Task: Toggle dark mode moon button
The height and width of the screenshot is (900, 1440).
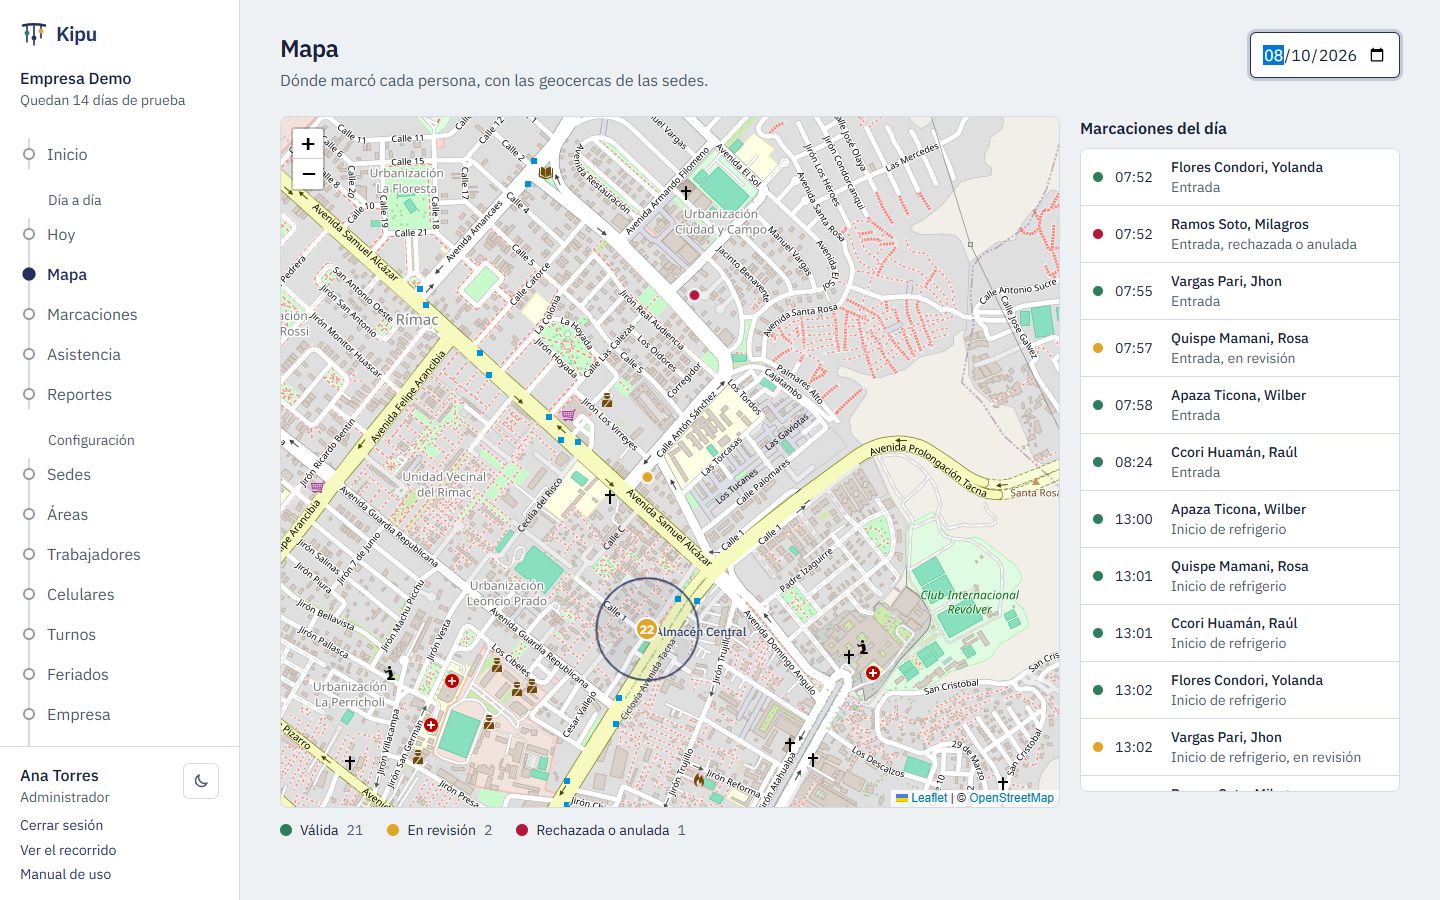Action: [201, 781]
